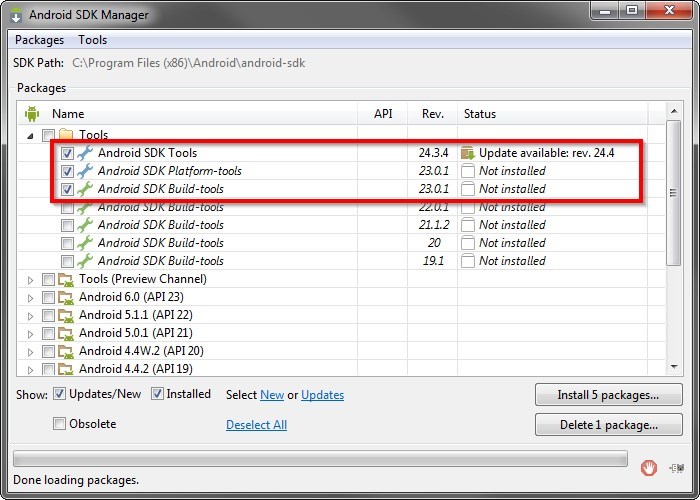Open the Packages menu
This screenshot has height=500, width=700.
(39, 40)
